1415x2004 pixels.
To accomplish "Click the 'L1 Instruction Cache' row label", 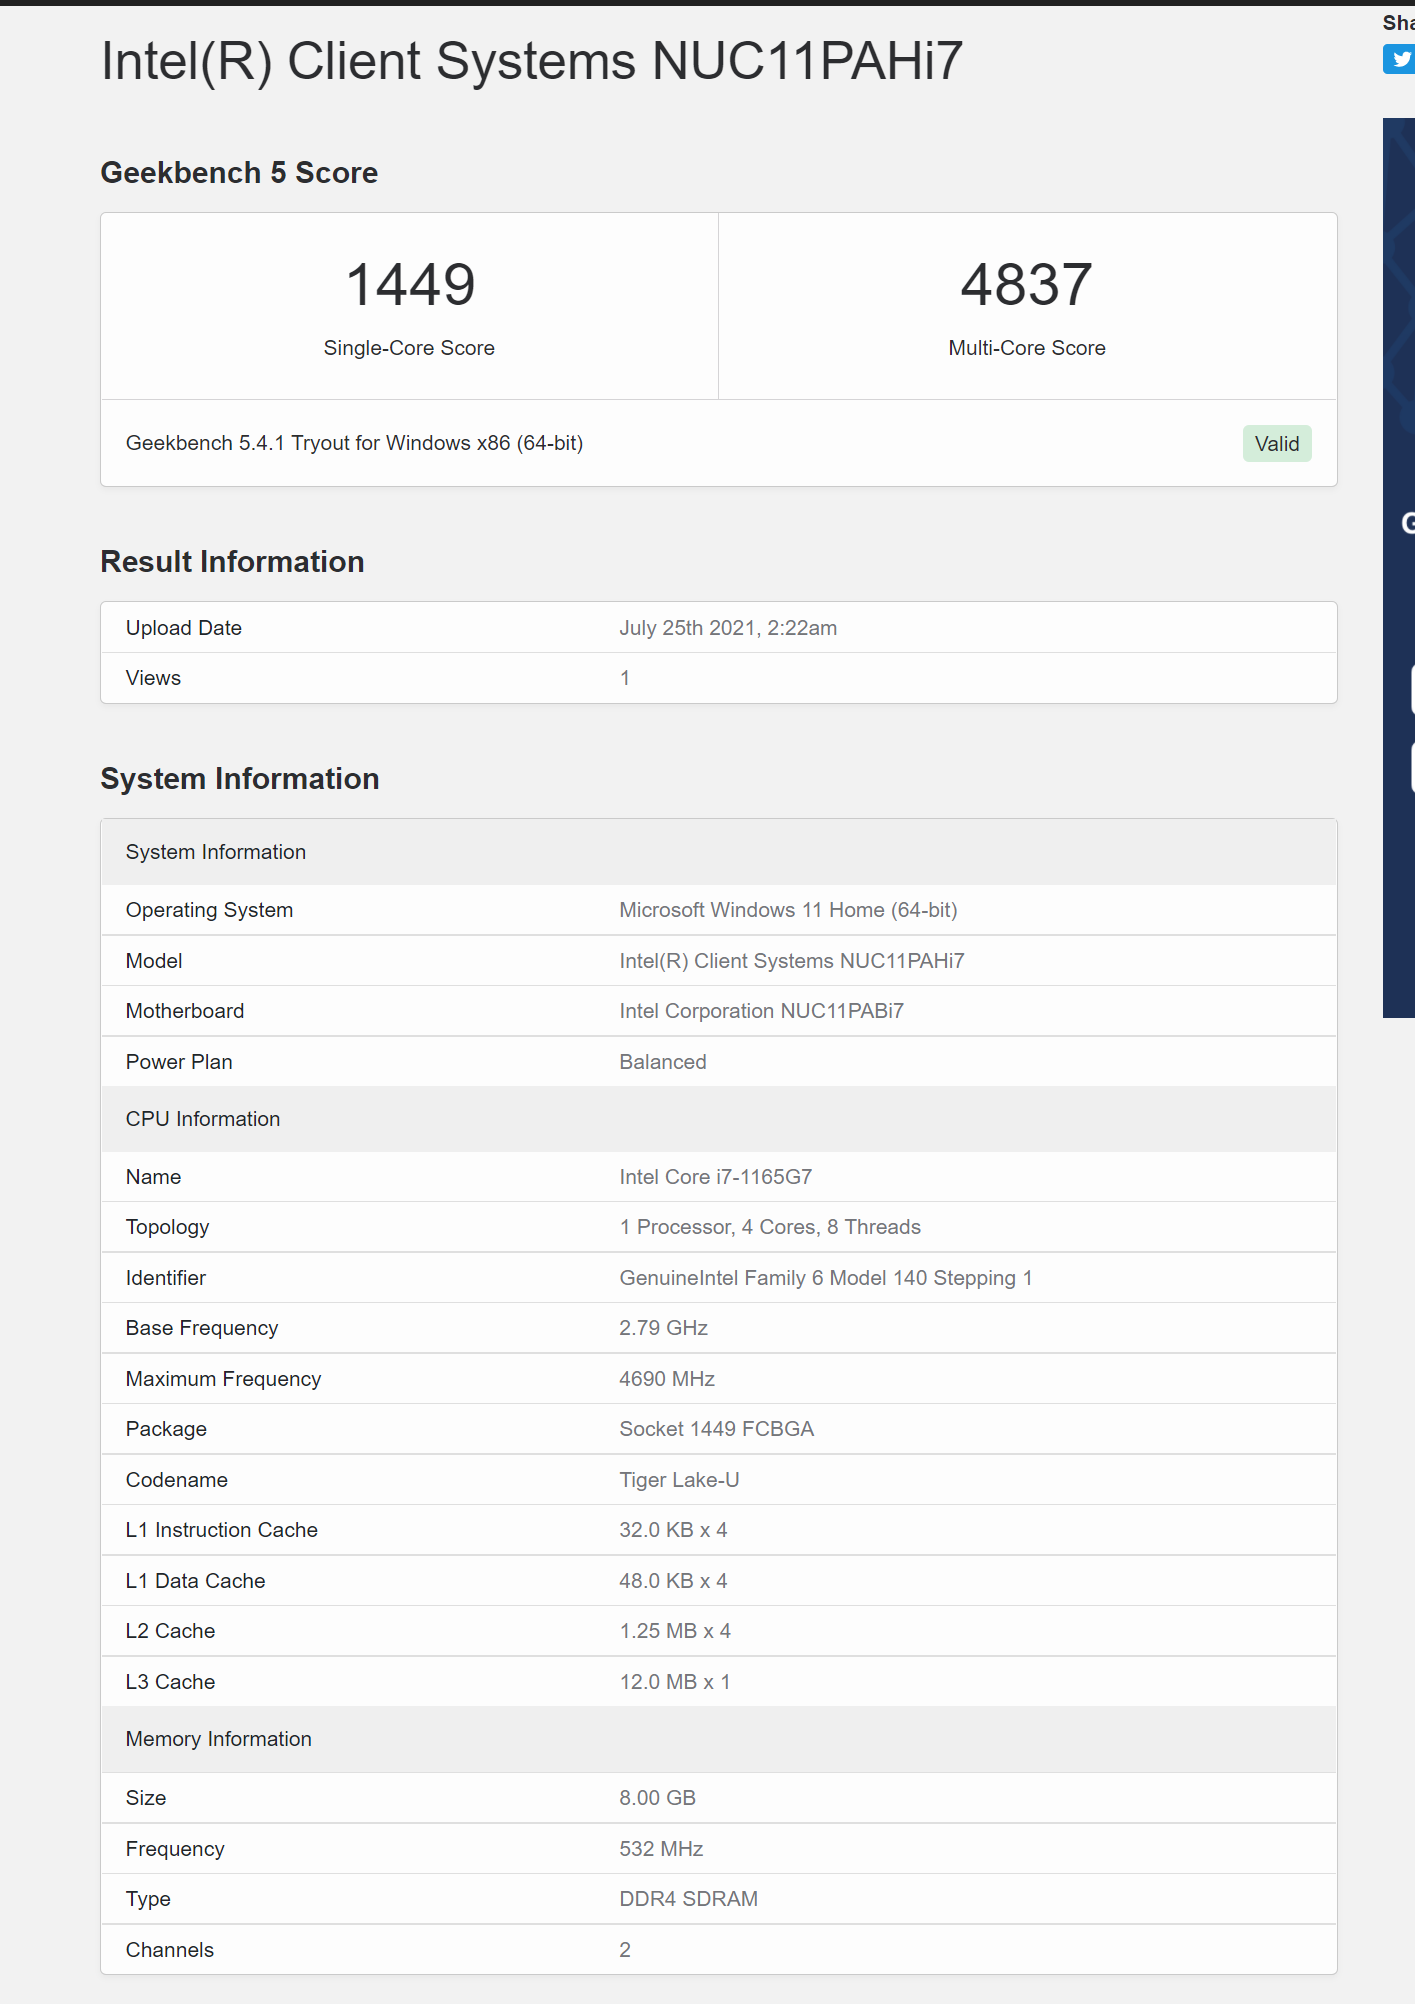I will [x=222, y=1530].
